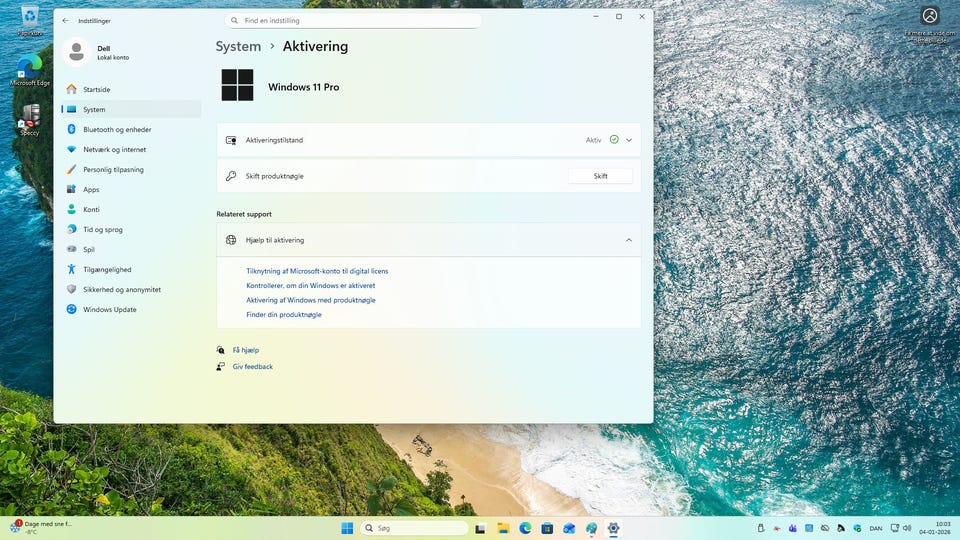960x540 pixels.
Task: Select Apps in the settings sidebar
Action: pyautogui.click(x=91, y=189)
